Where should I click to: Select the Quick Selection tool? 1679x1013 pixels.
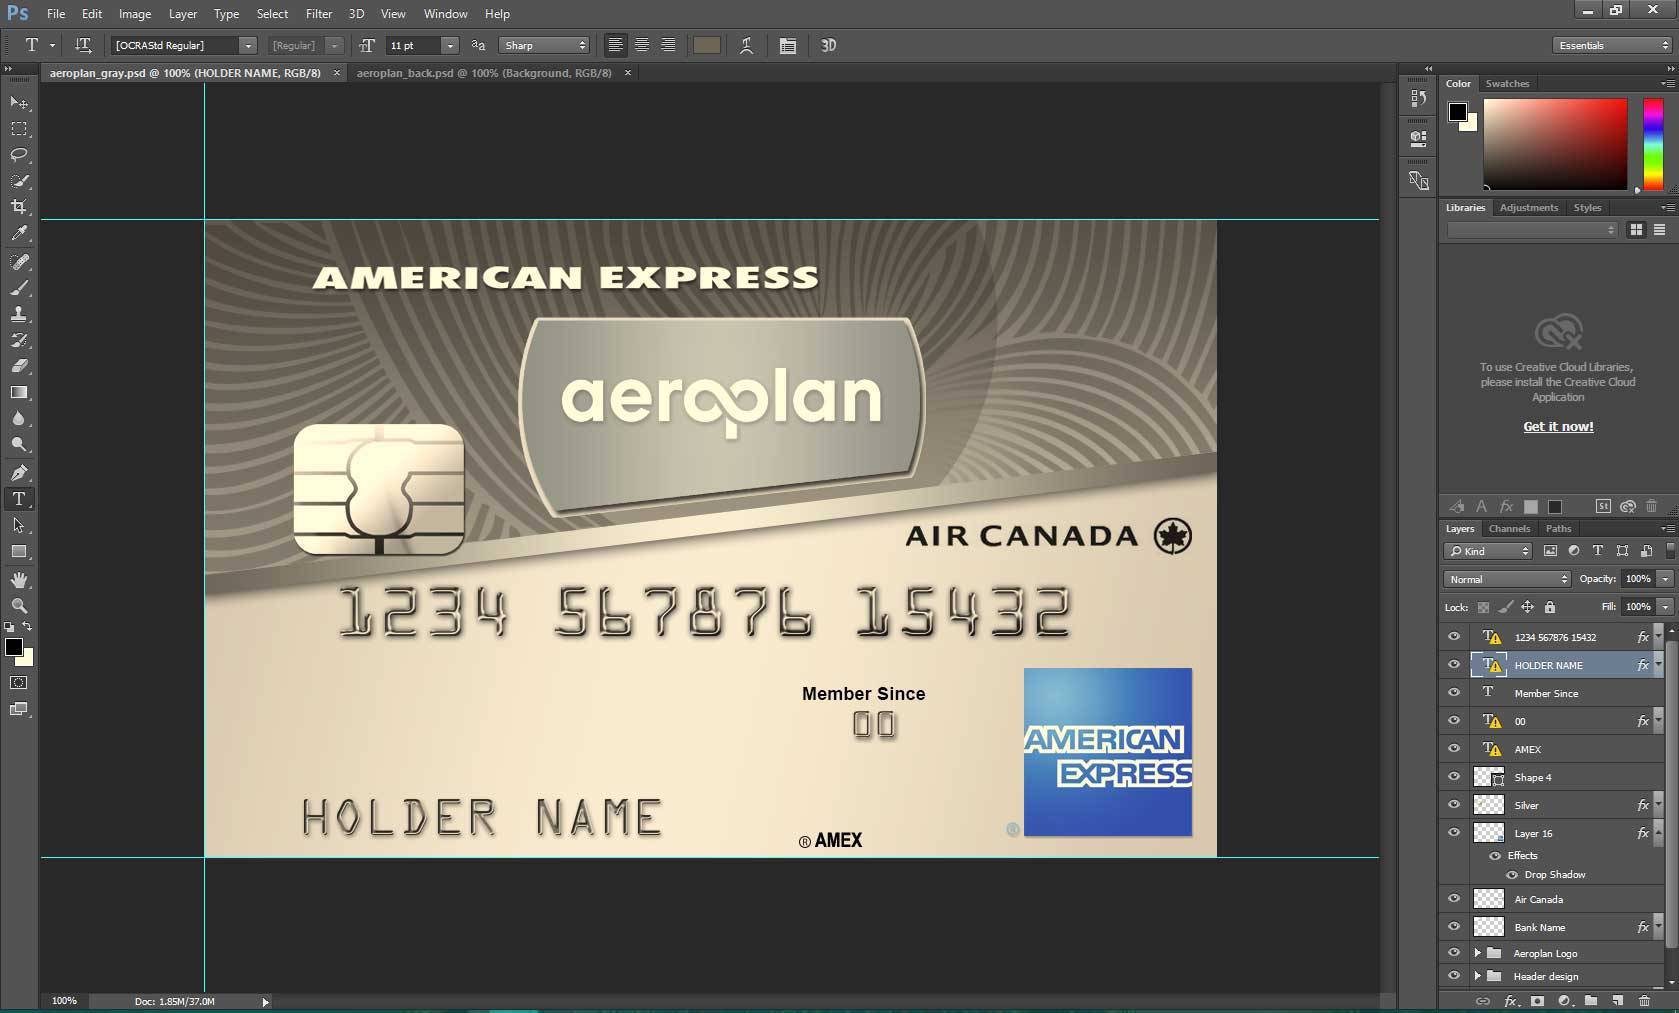(x=19, y=181)
